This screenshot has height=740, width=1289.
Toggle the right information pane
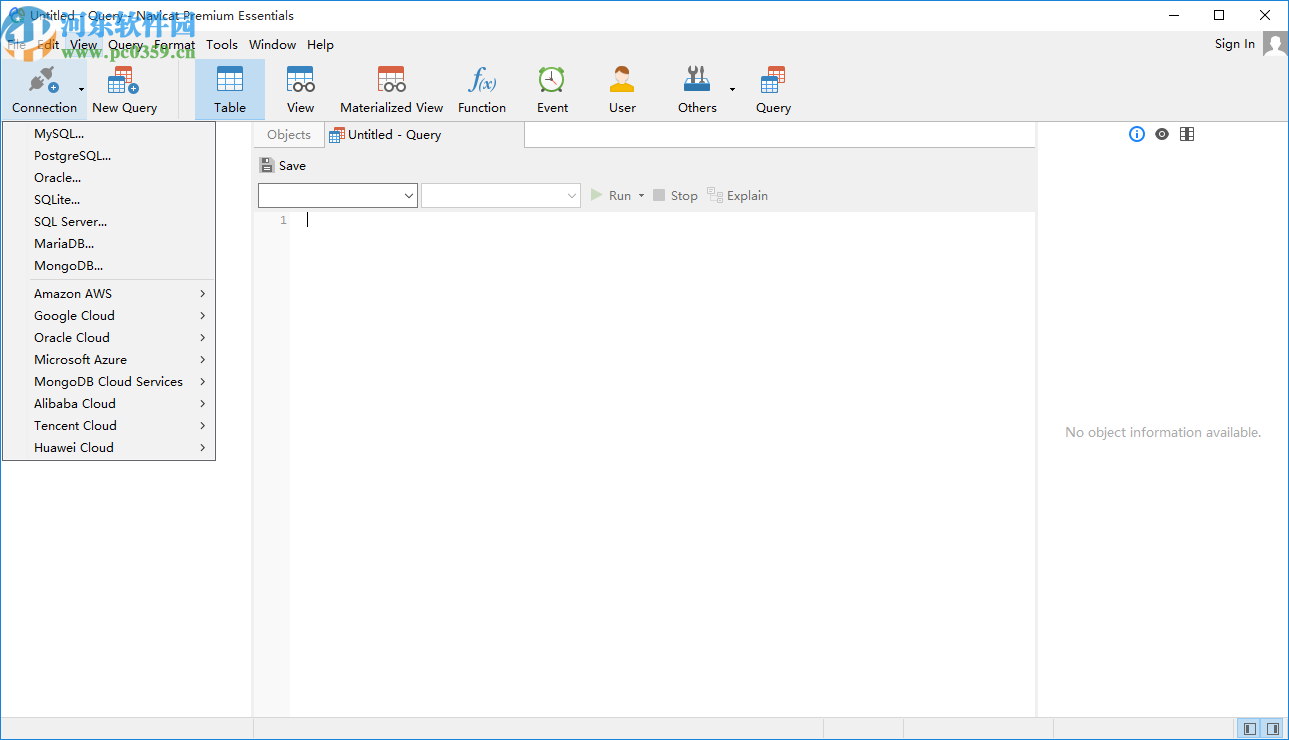click(1273, 729)
